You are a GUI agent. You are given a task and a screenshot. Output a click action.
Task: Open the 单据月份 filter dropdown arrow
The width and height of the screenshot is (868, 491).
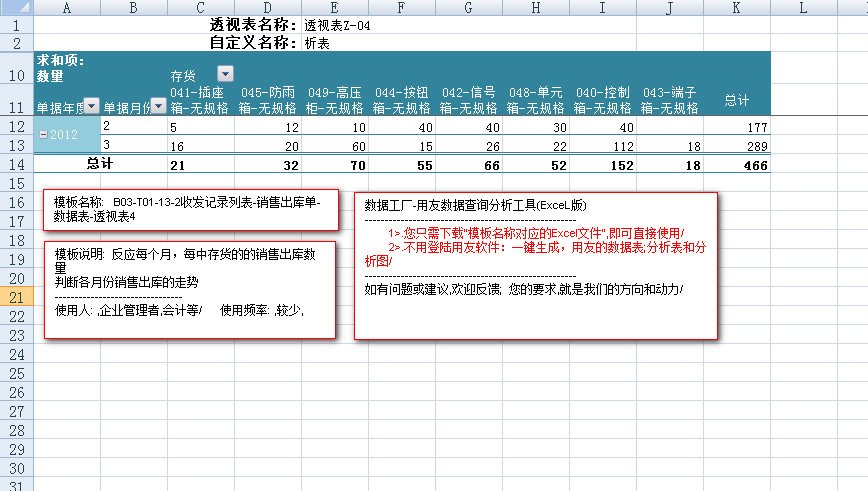coord(159,106)
